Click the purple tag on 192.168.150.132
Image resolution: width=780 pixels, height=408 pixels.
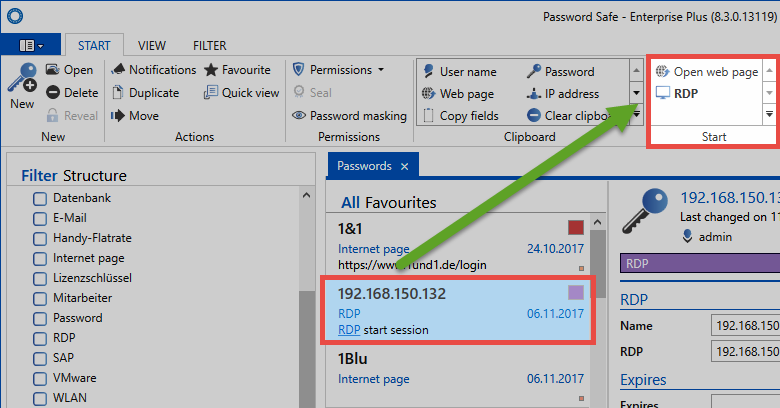pos(575,292)
